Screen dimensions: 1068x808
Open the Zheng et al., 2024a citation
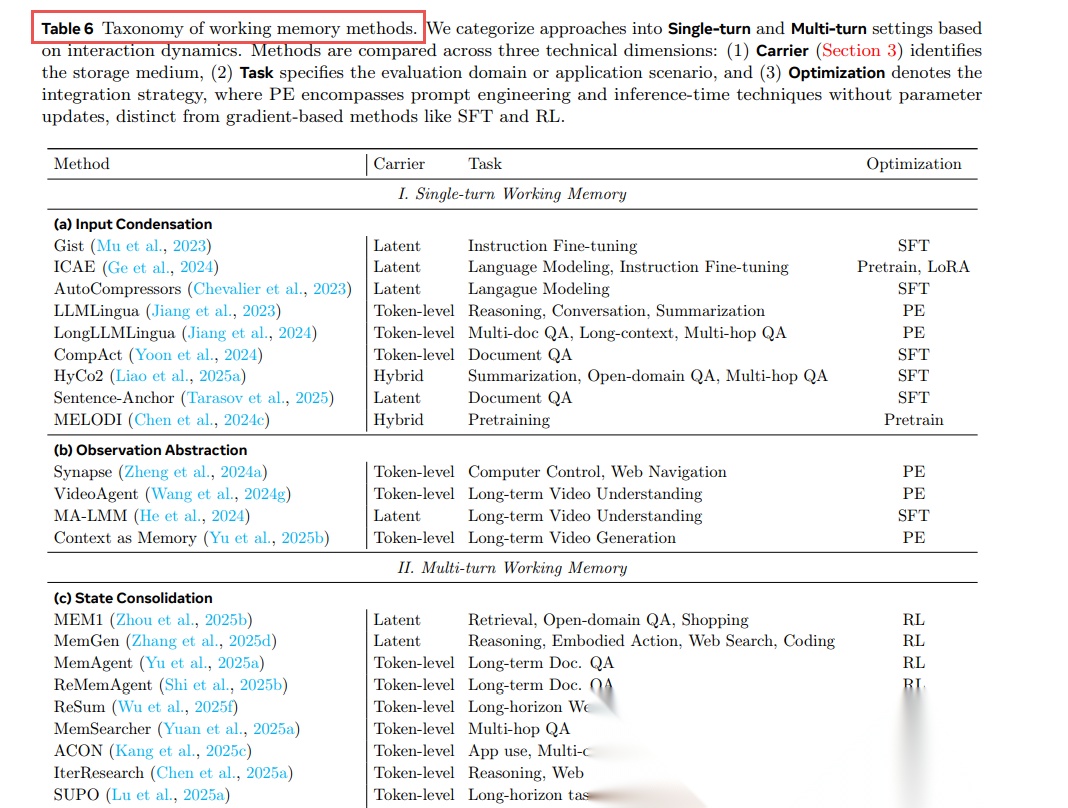(193, 471)
